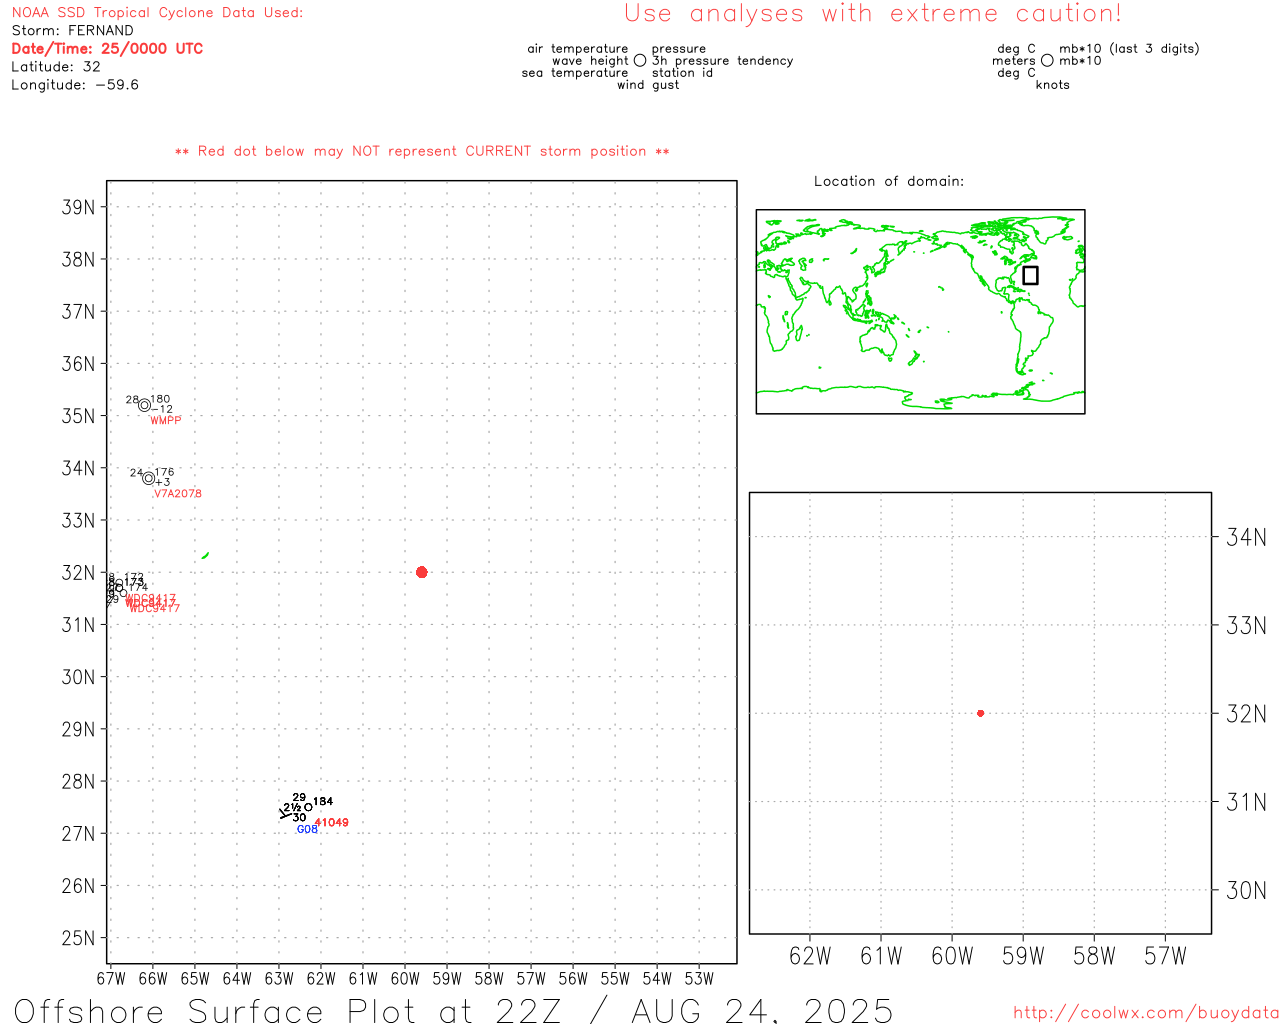Select the 'Location of domain:' caption

889,181
